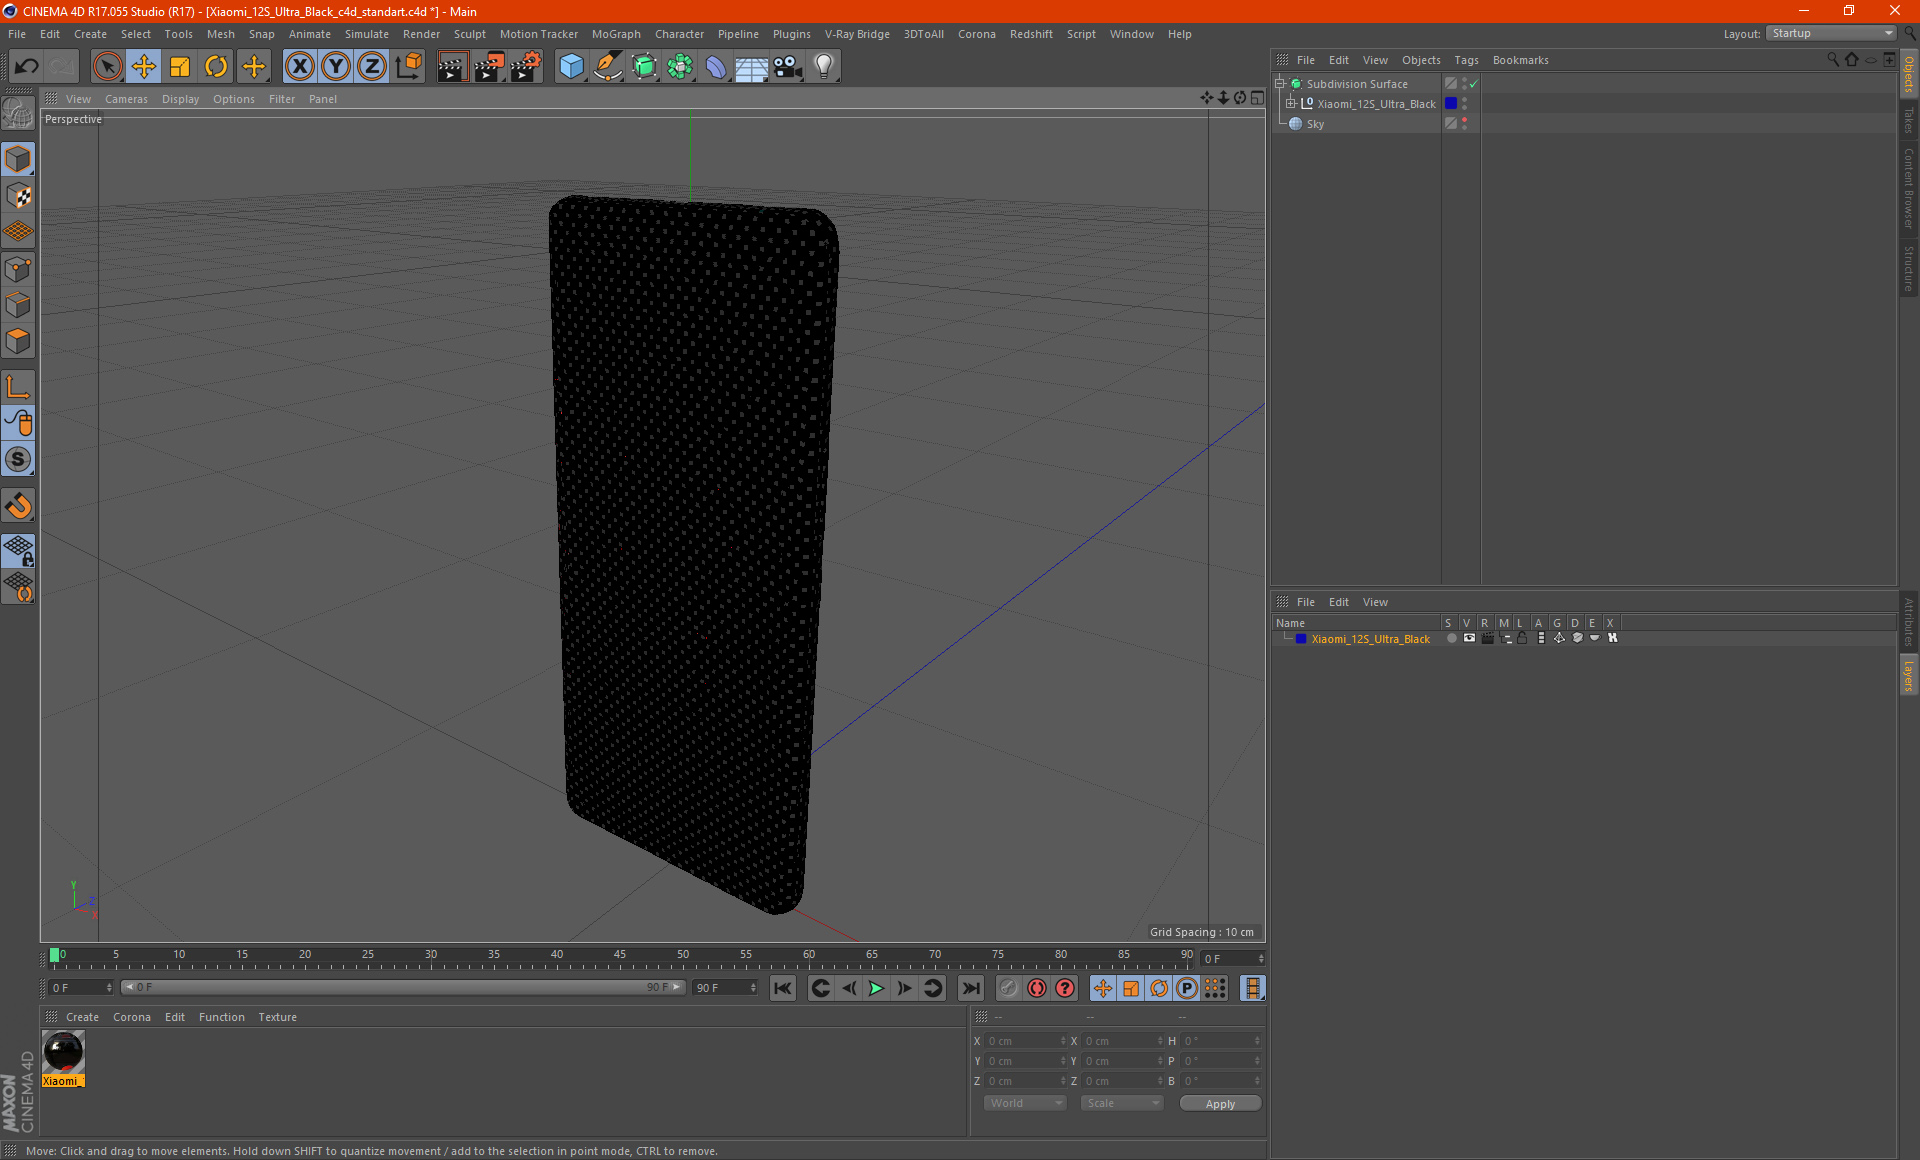Select the Move tool

[144, 67]
